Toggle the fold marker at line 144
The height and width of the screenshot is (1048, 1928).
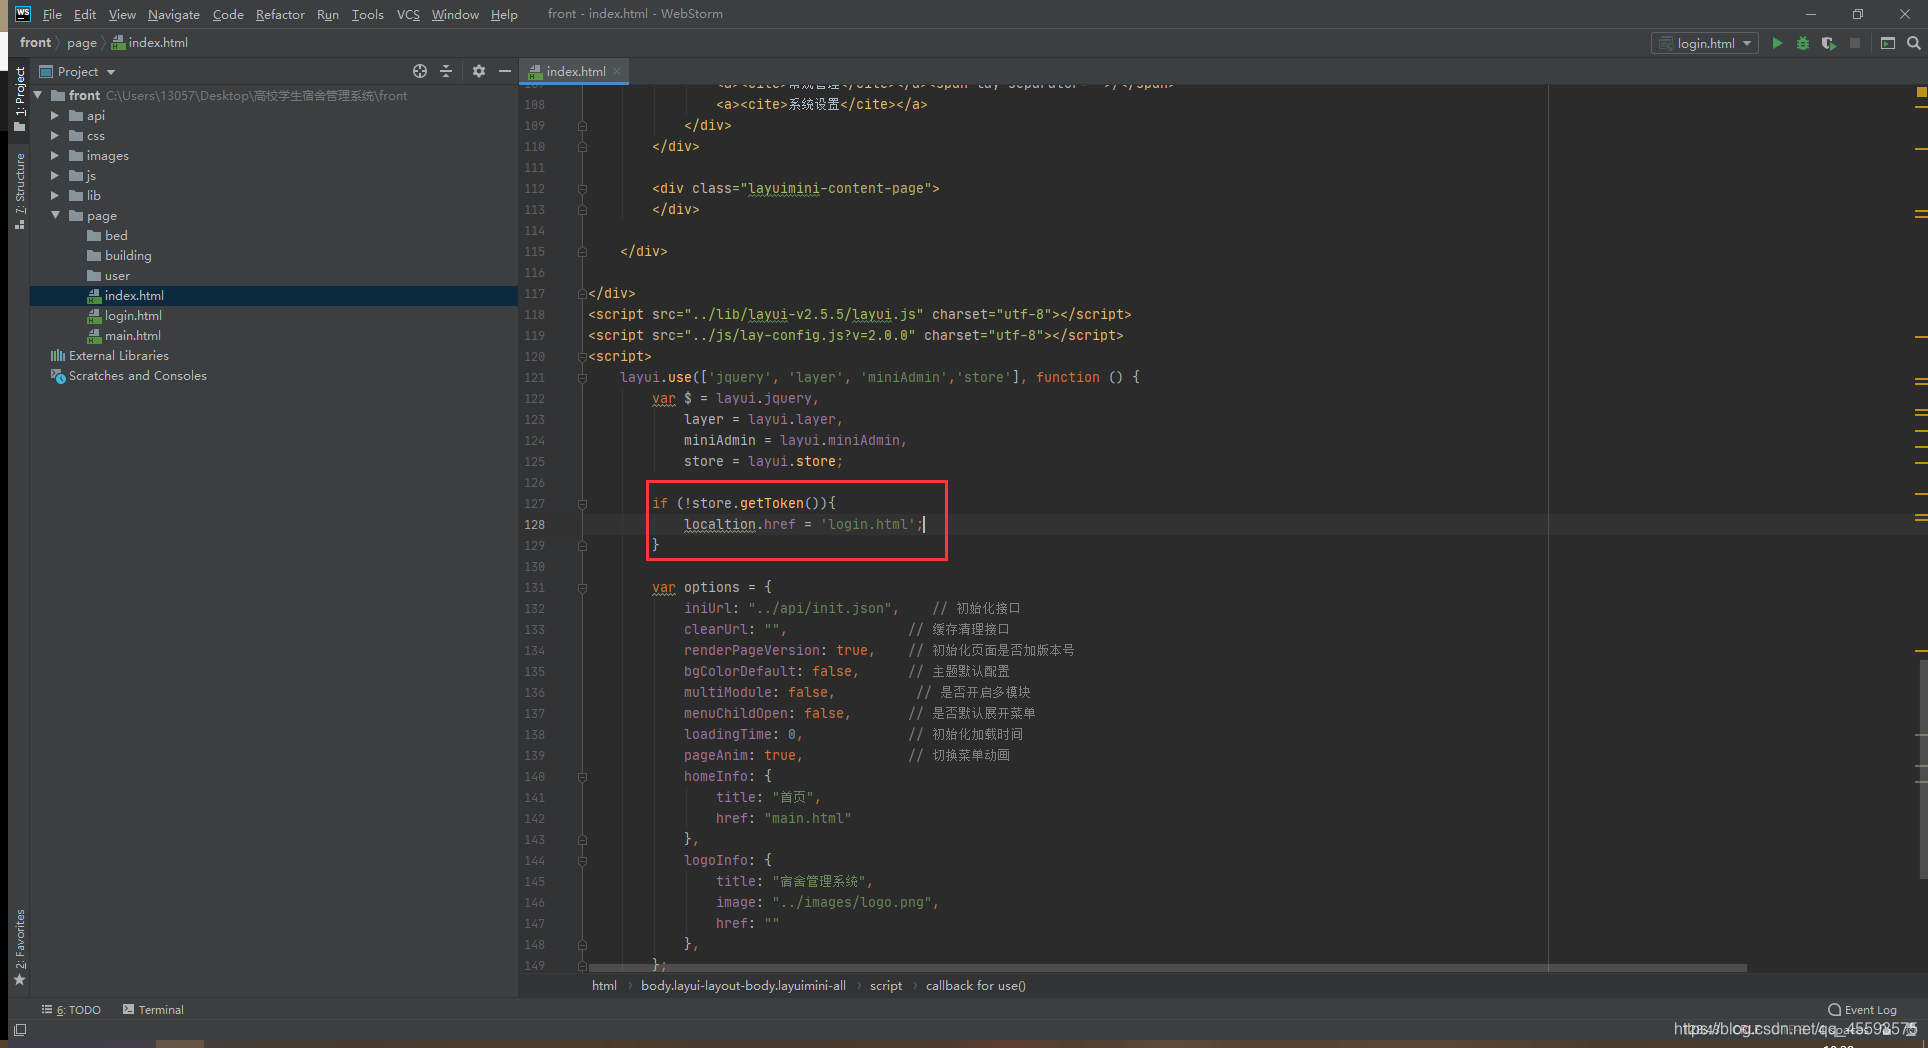(x=582, y=861)
